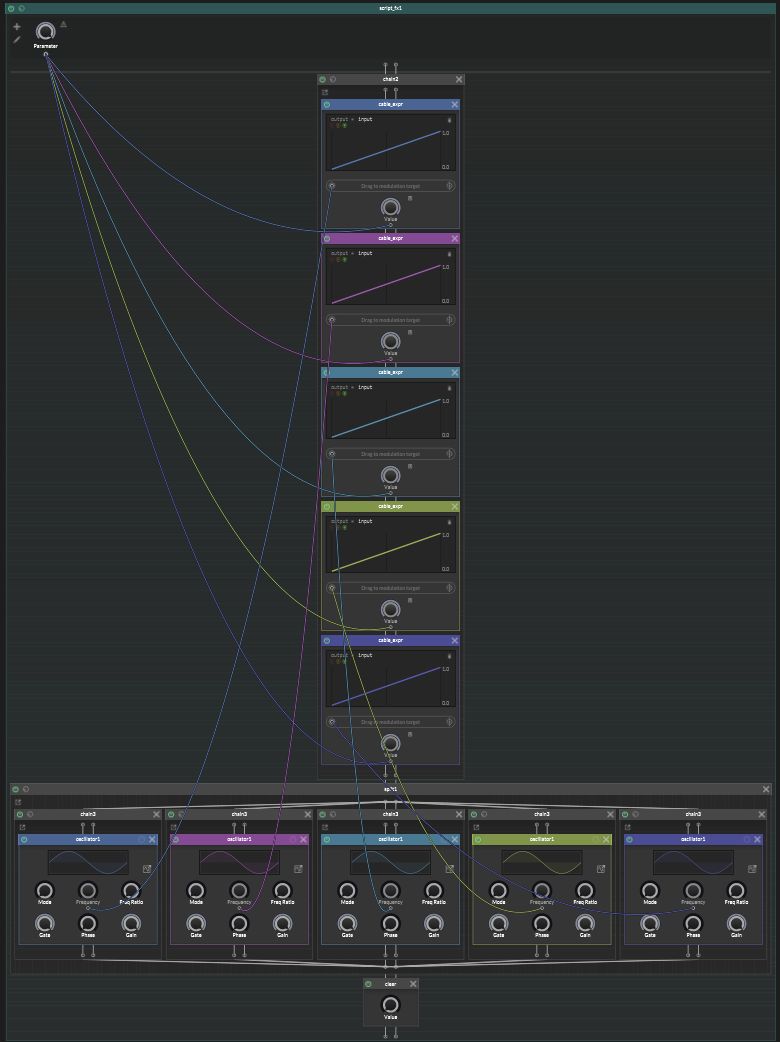780x1042 pixels.
Task: Remove the blue cable_expr node
Action: click(454, 104)
